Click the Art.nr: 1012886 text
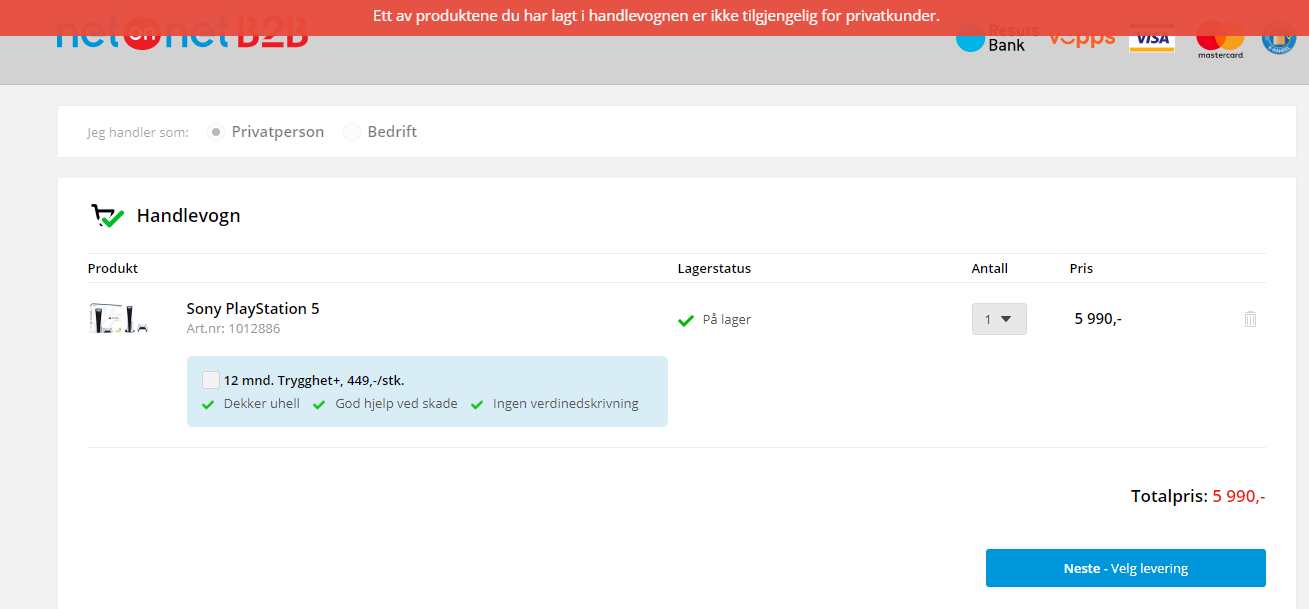 point(233,328)
